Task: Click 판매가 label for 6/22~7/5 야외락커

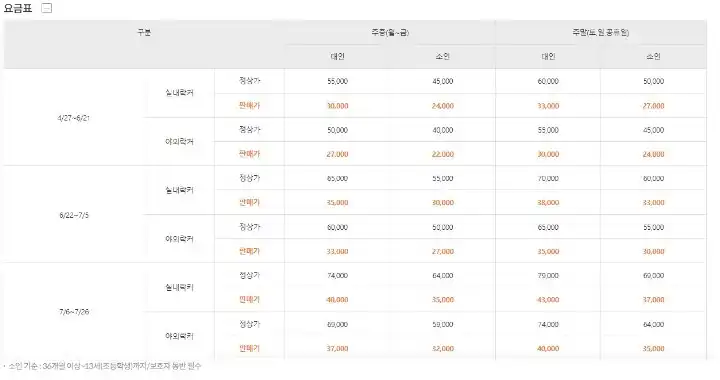Action: click(249, 251)
